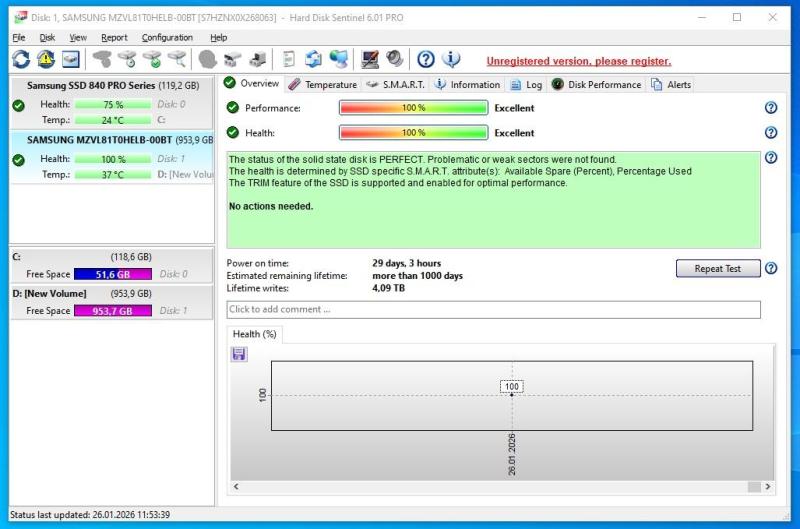
Task: Click help icon next to Performance bar
Action: [770, 108]
